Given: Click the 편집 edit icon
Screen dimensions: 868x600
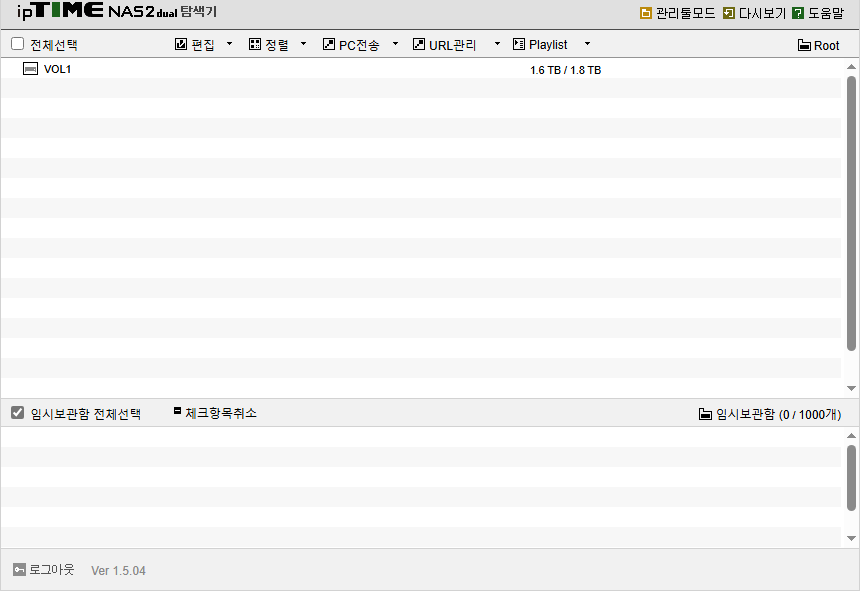Looking at the screenshot, I should pos(181,44).
